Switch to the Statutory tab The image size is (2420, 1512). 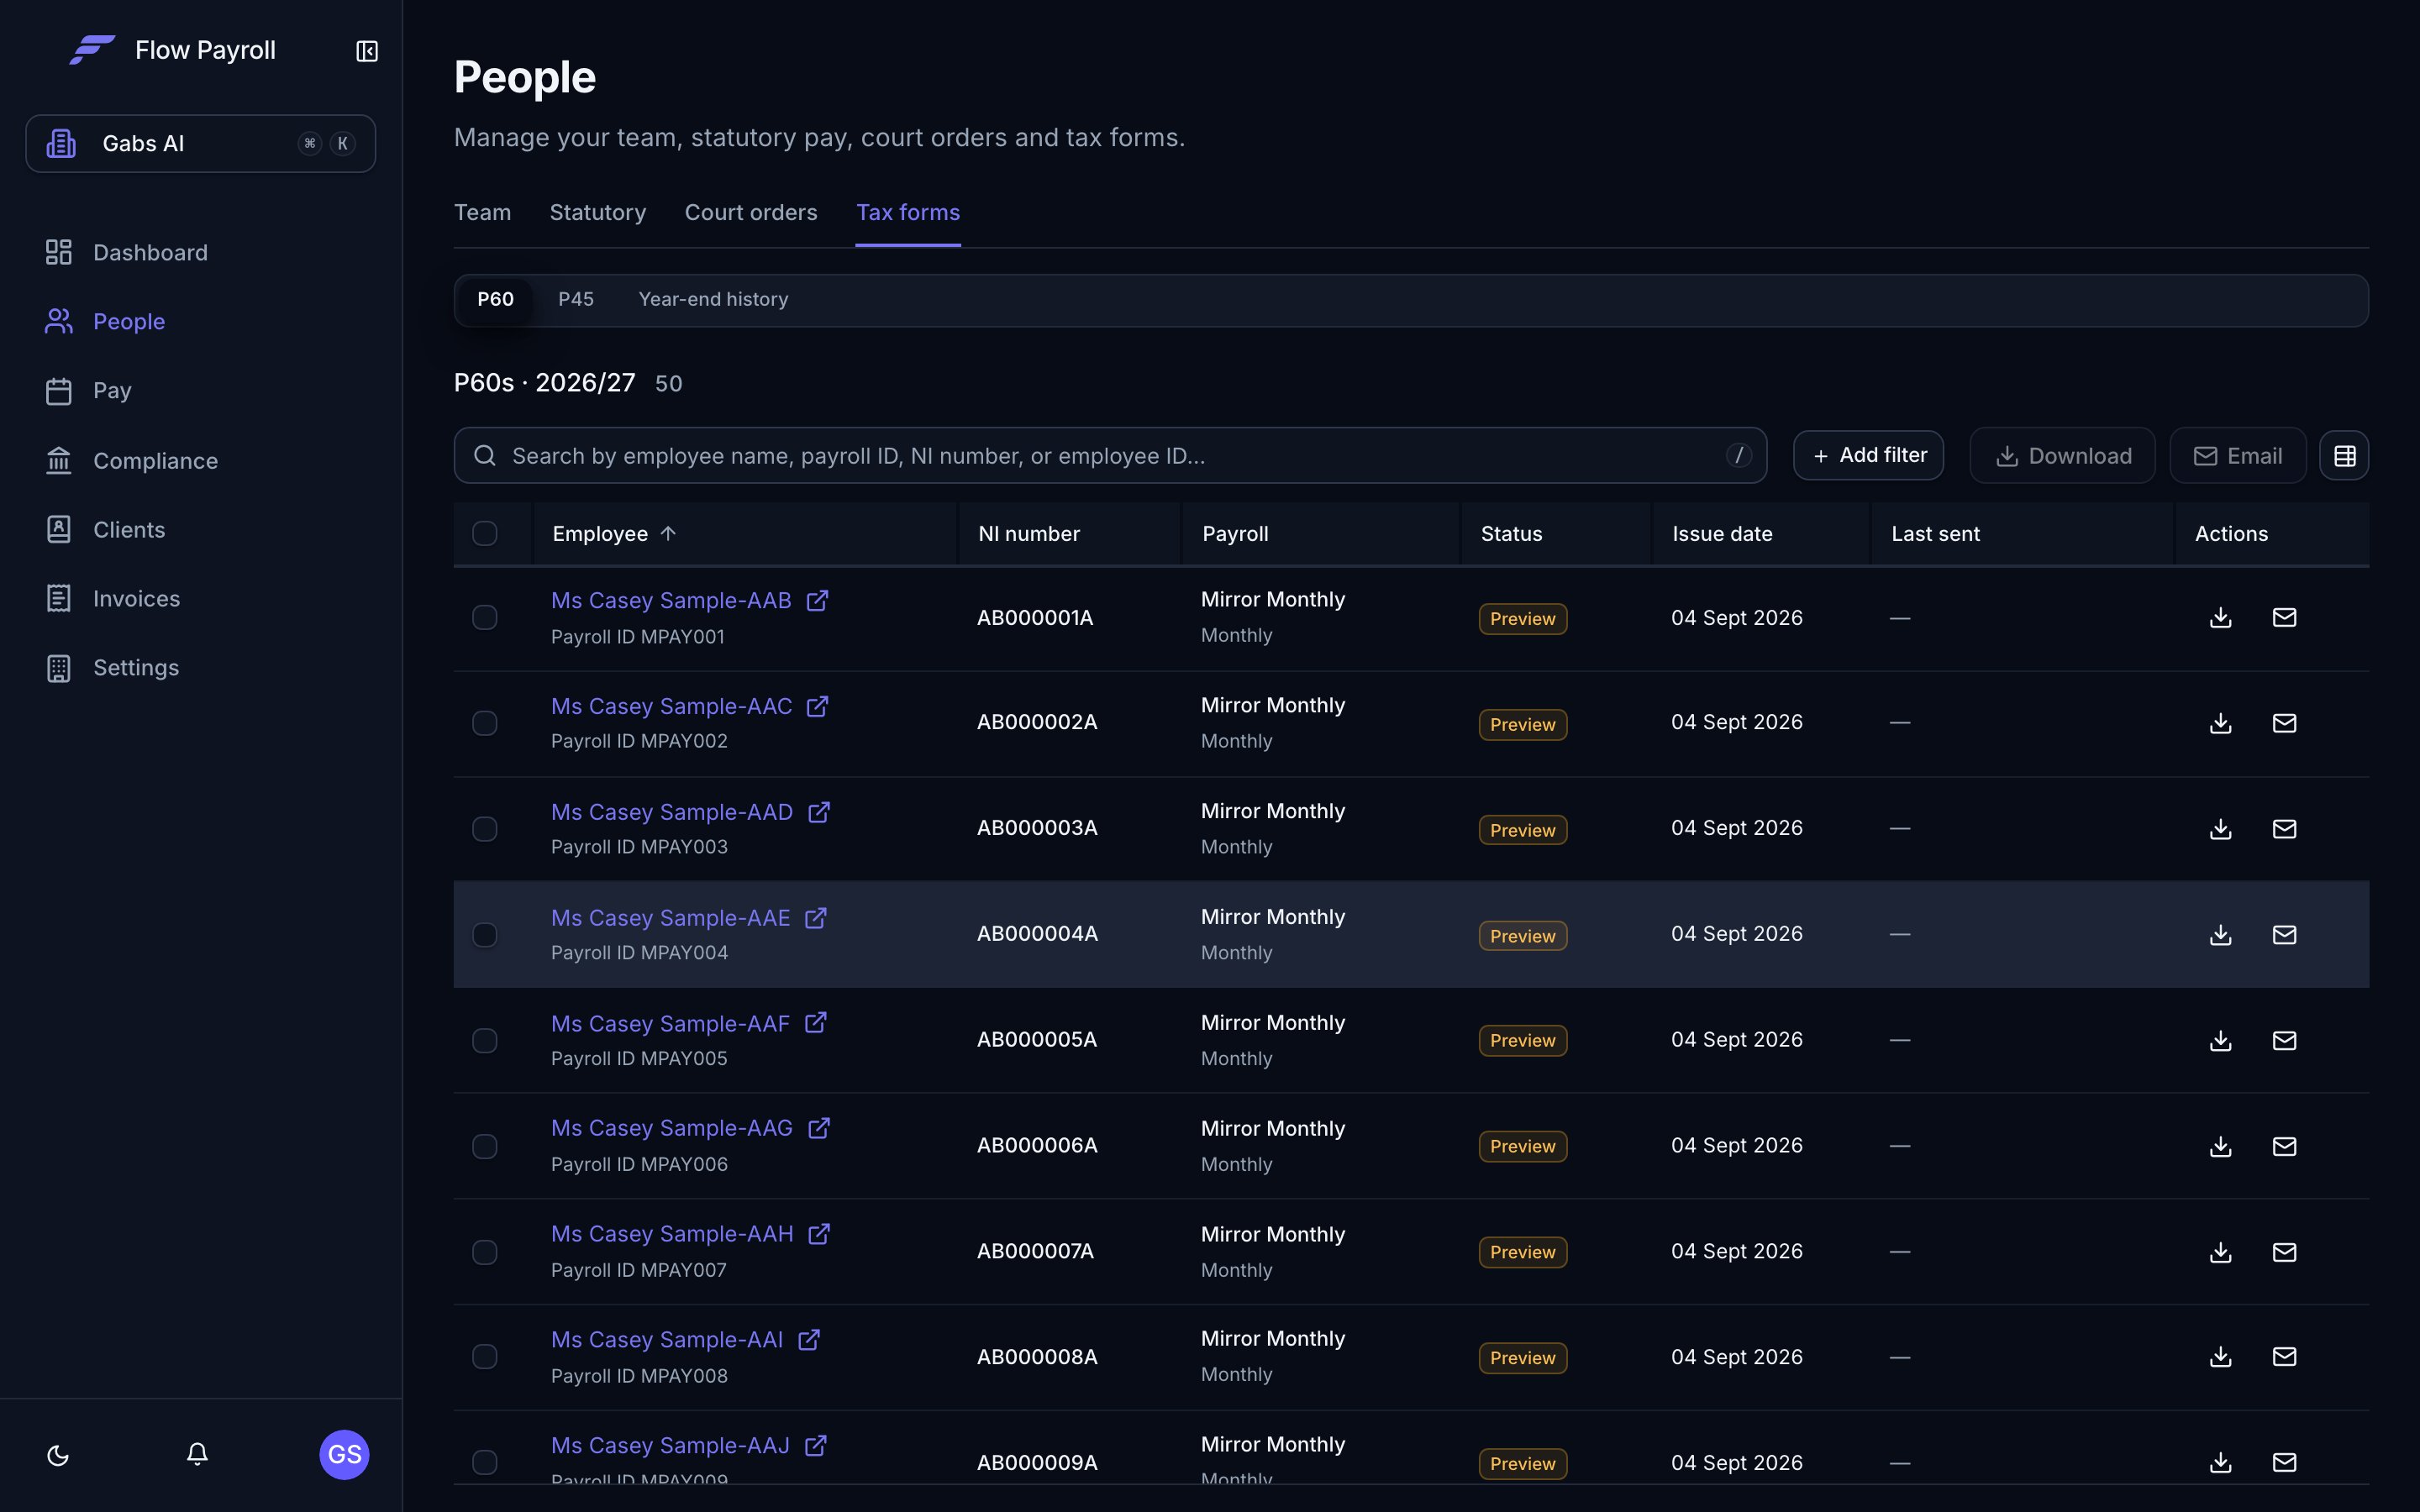[598, 212]
